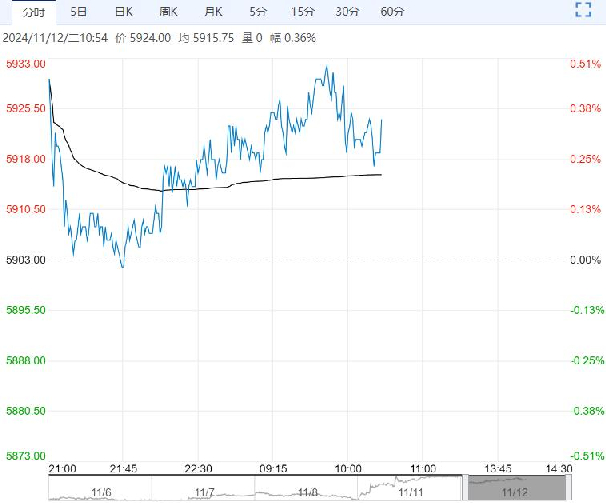
Task: Click the 5903.00 baseline price label
Action: point(26,260)
